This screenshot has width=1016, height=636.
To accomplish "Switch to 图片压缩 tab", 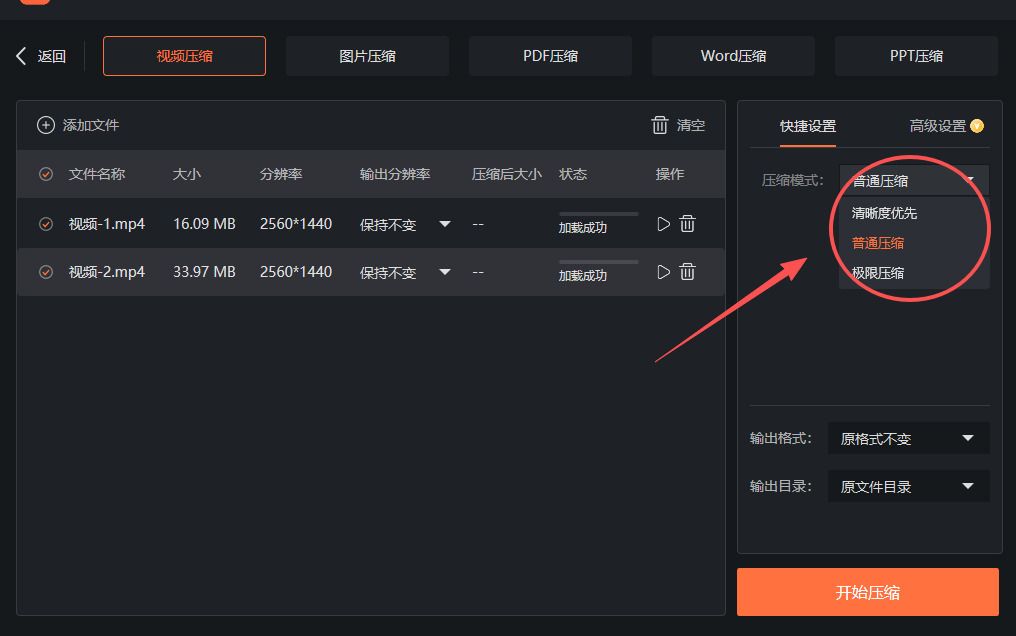I will click(x=367, y=56).
